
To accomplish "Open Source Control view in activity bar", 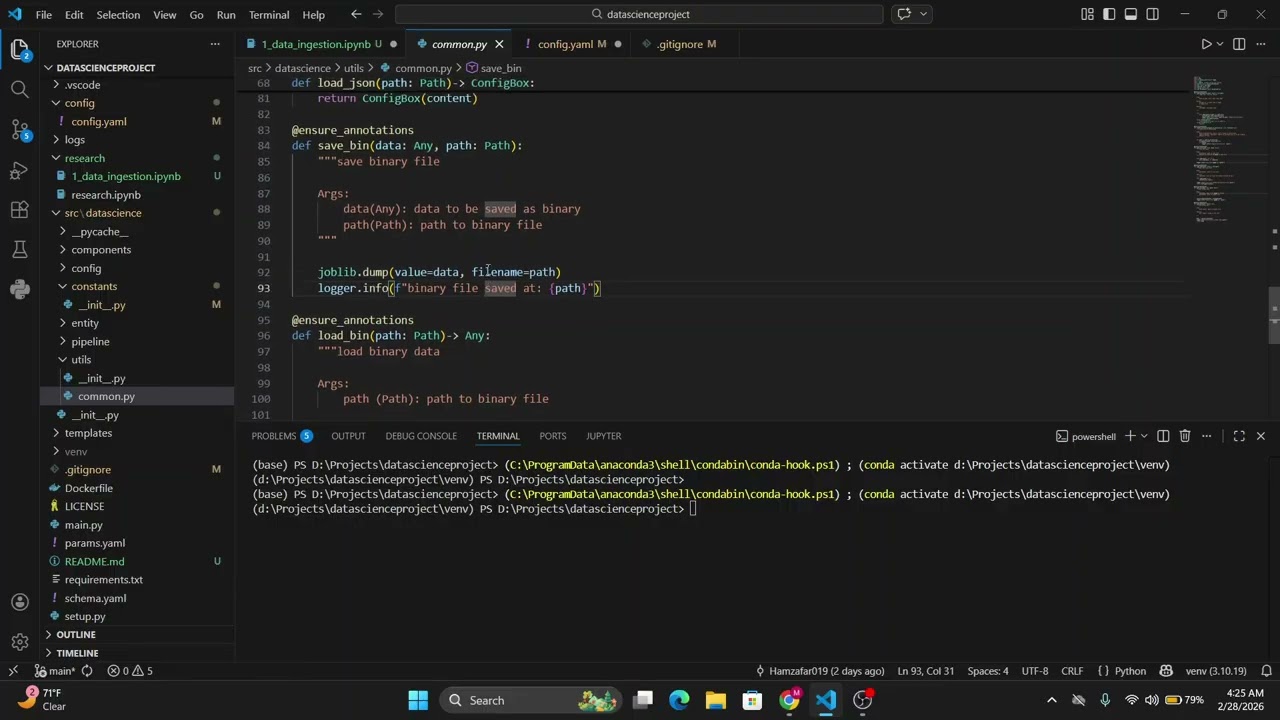I will [19, 129].
